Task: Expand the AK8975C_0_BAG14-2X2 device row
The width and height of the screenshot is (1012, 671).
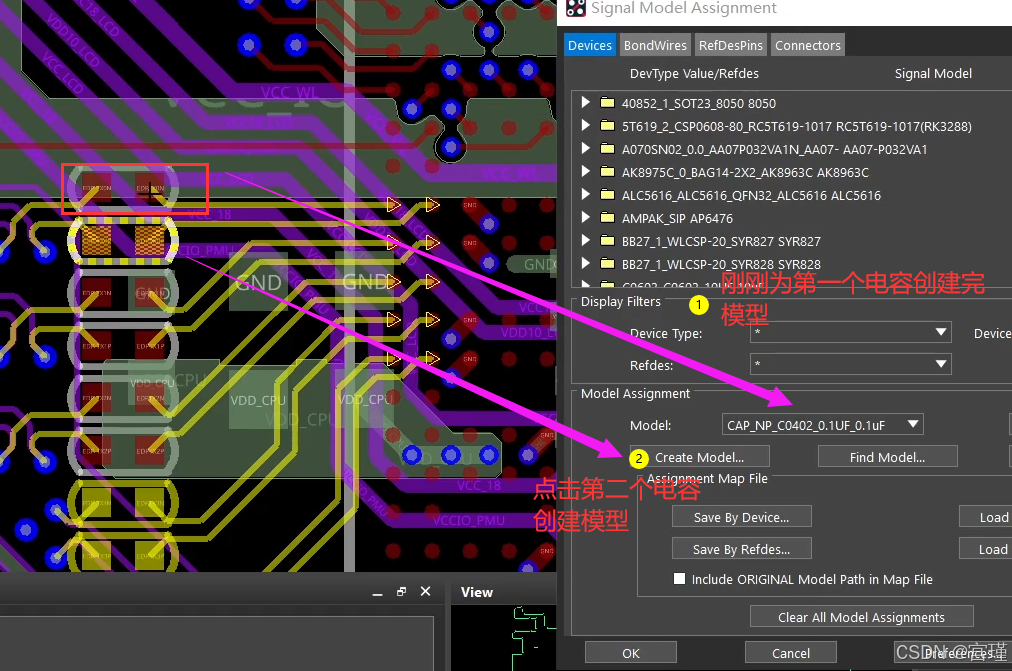Action: click(x=585, y=172)
